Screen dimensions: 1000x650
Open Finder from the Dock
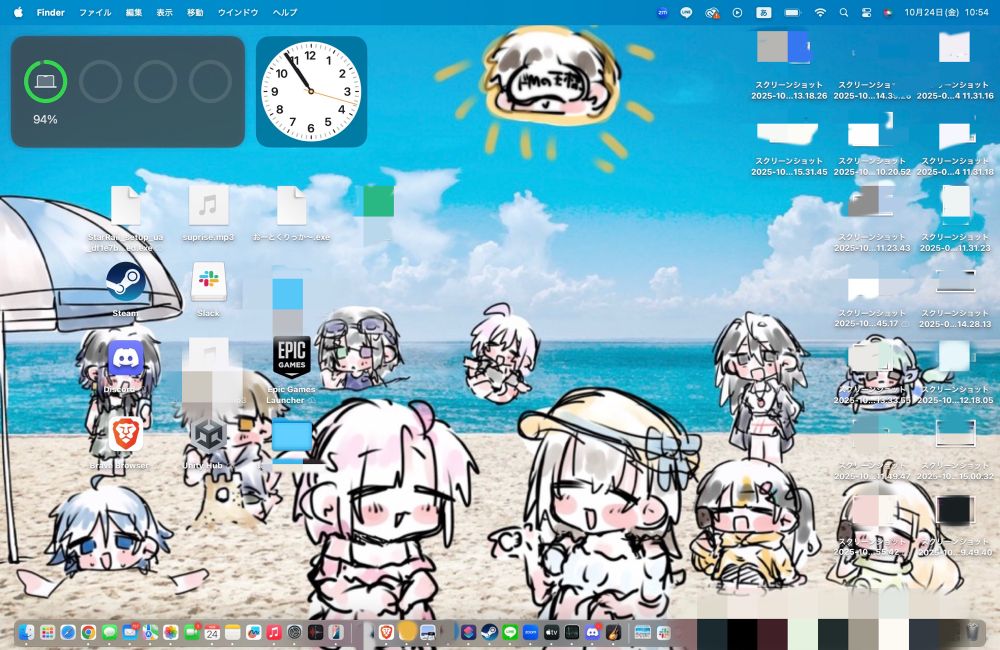(x=26, y=632)
